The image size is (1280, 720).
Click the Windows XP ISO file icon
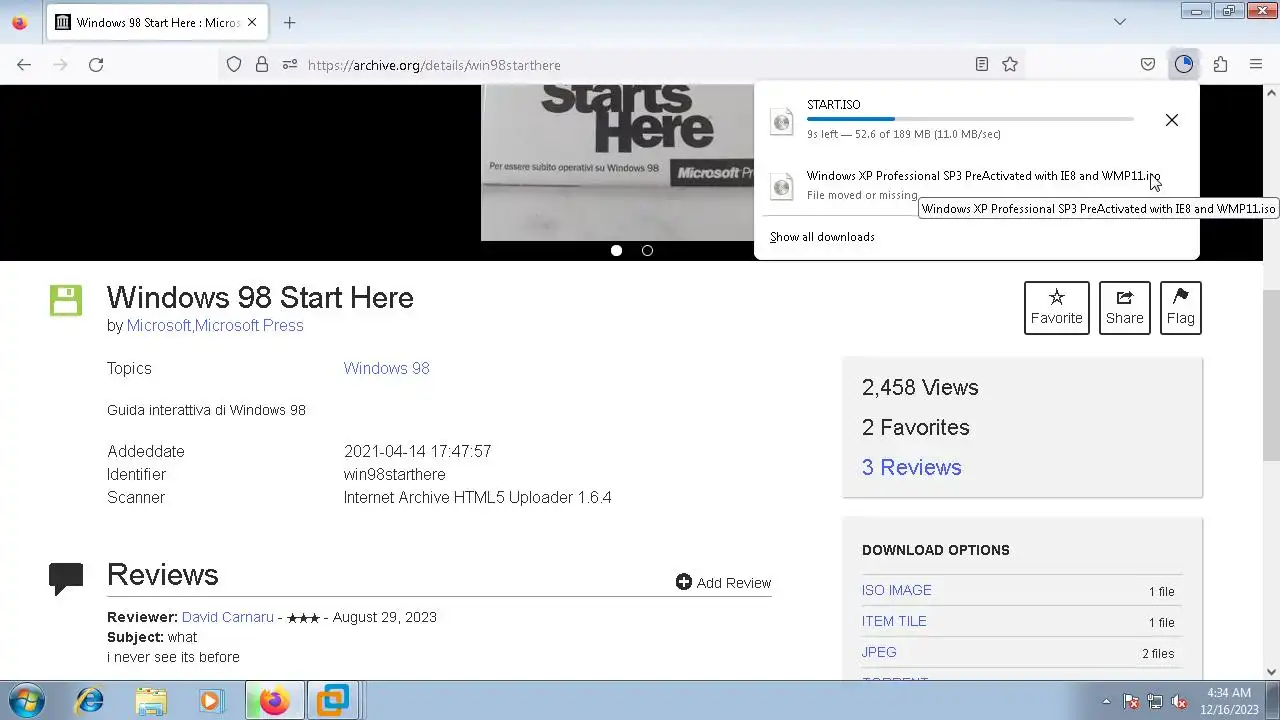tap(782, 186)
